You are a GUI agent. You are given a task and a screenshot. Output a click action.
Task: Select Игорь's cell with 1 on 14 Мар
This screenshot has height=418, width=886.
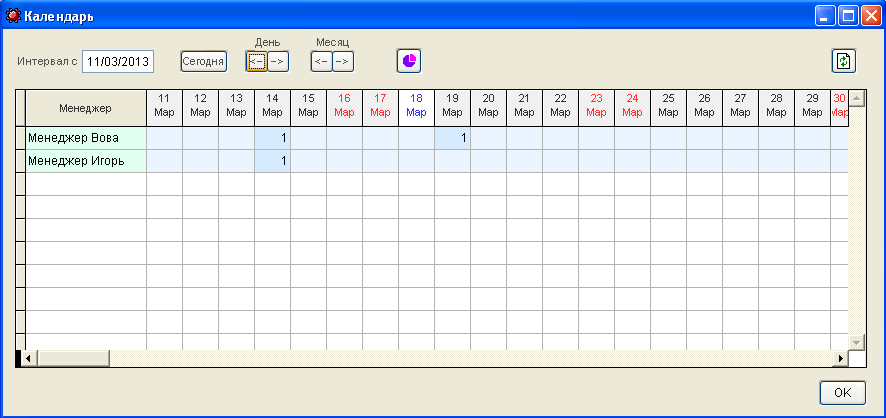272,161
